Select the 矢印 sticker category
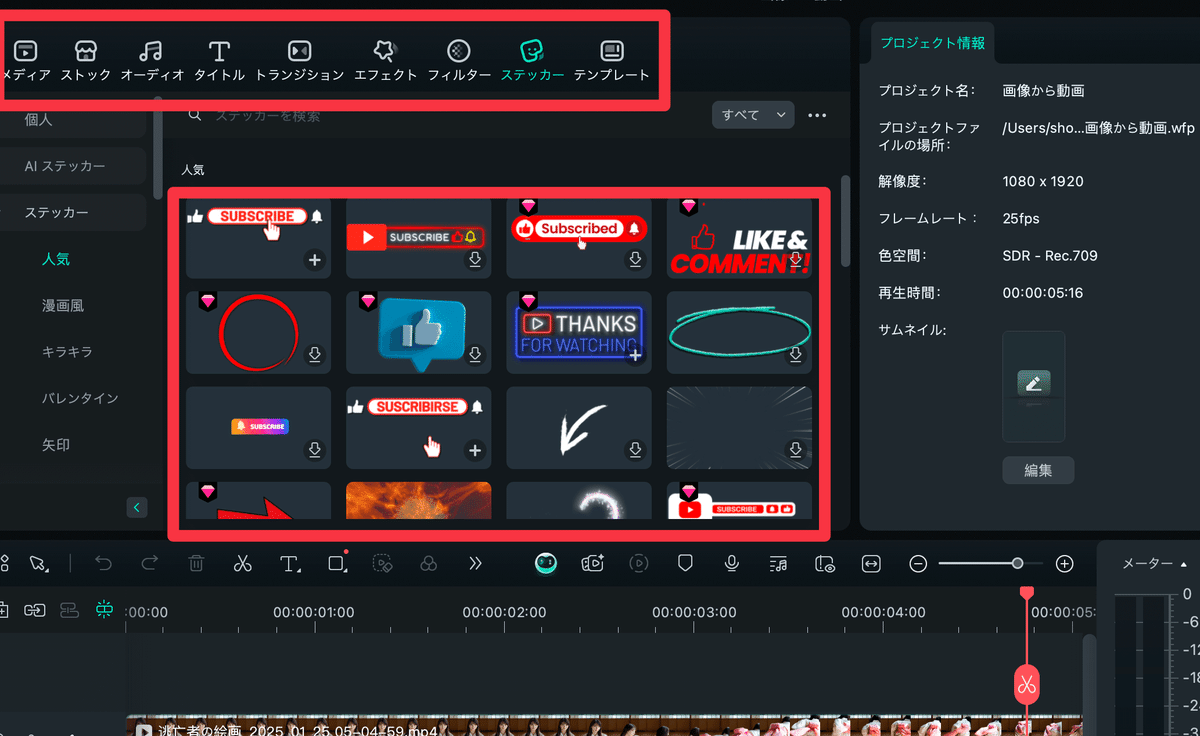This screenshot has width=1200, height=736. click(x=56, y=444)
